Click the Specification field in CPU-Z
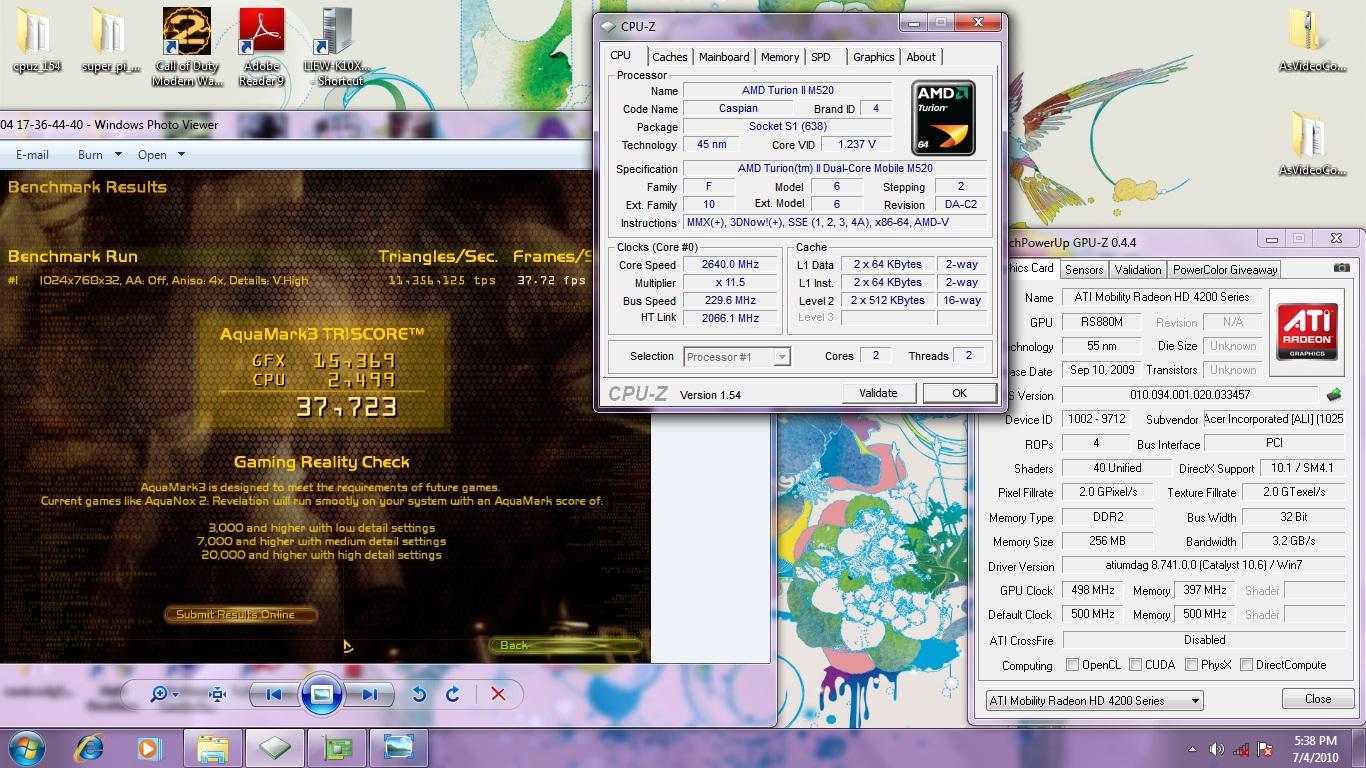This screenshot has height=768, width=1366. pos(835,169)
